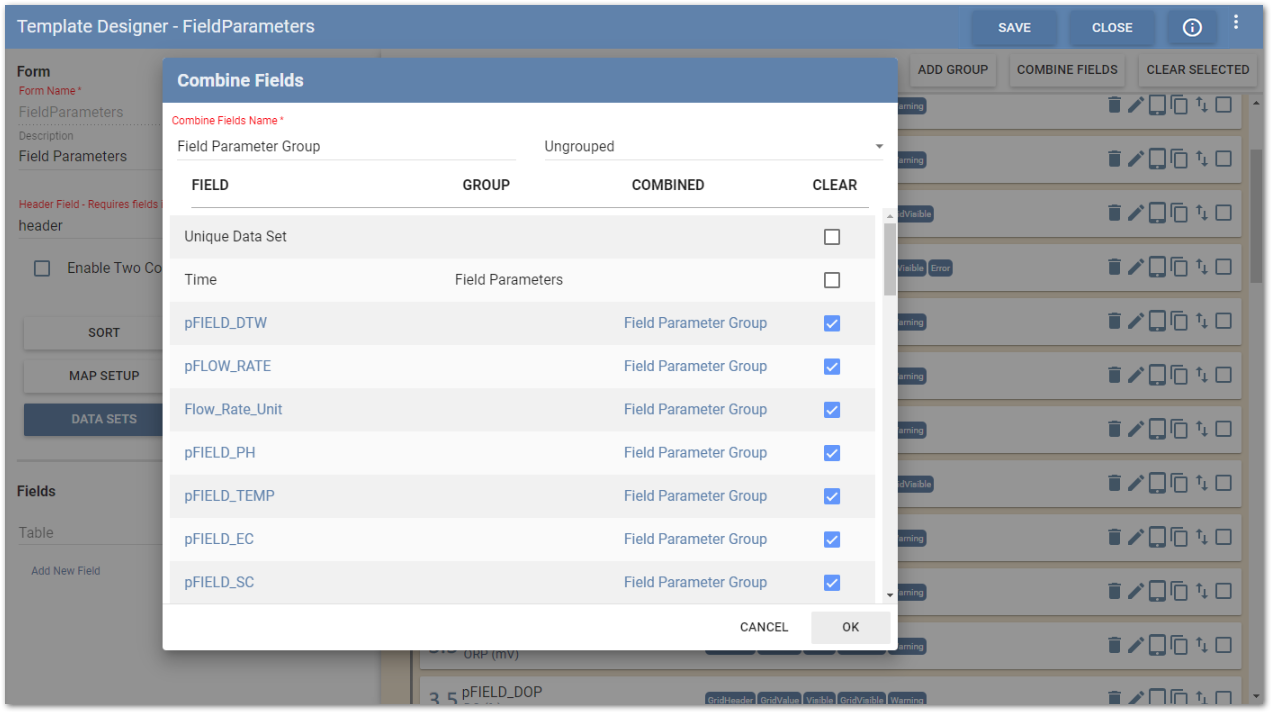Click the pFIELD_PH field link
This screenshot has height=713, width=1272.
pos(220,452)
